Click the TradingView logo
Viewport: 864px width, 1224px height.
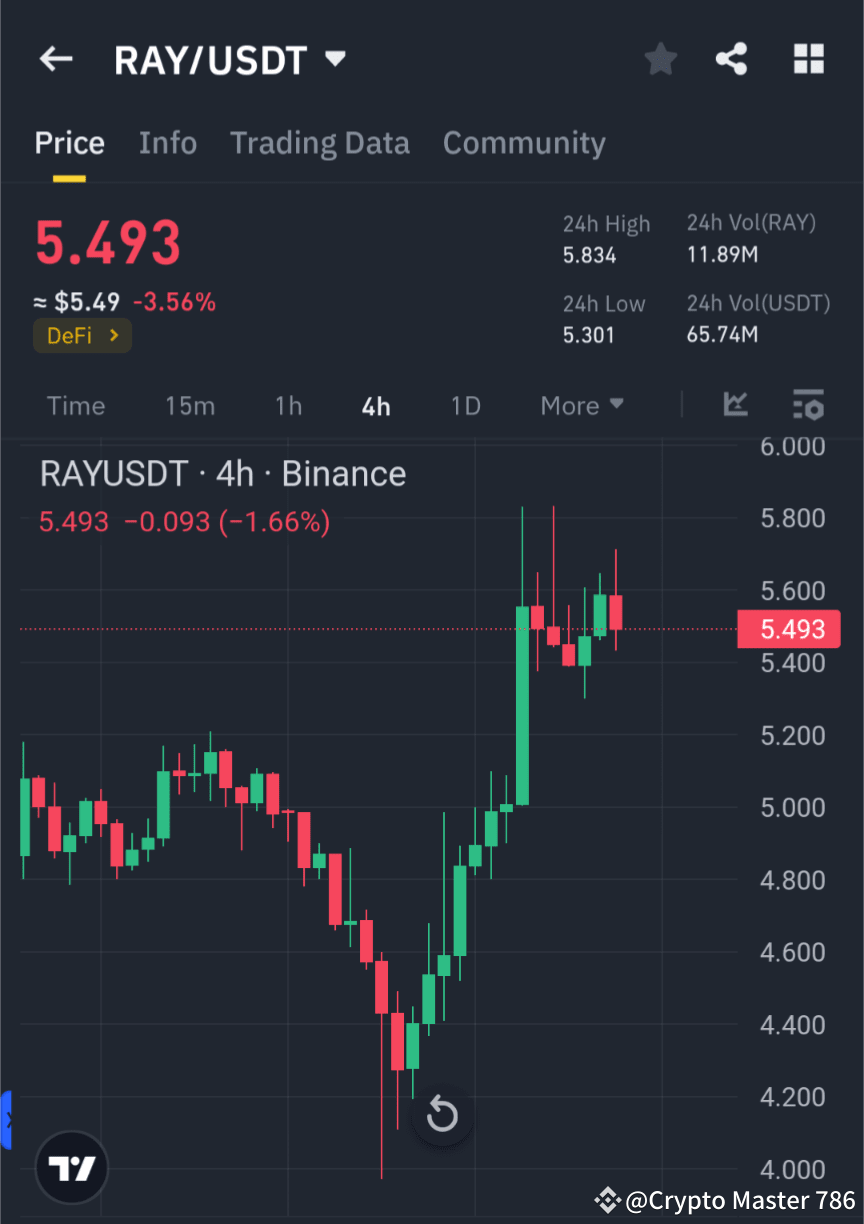(x=70, y=1166)
